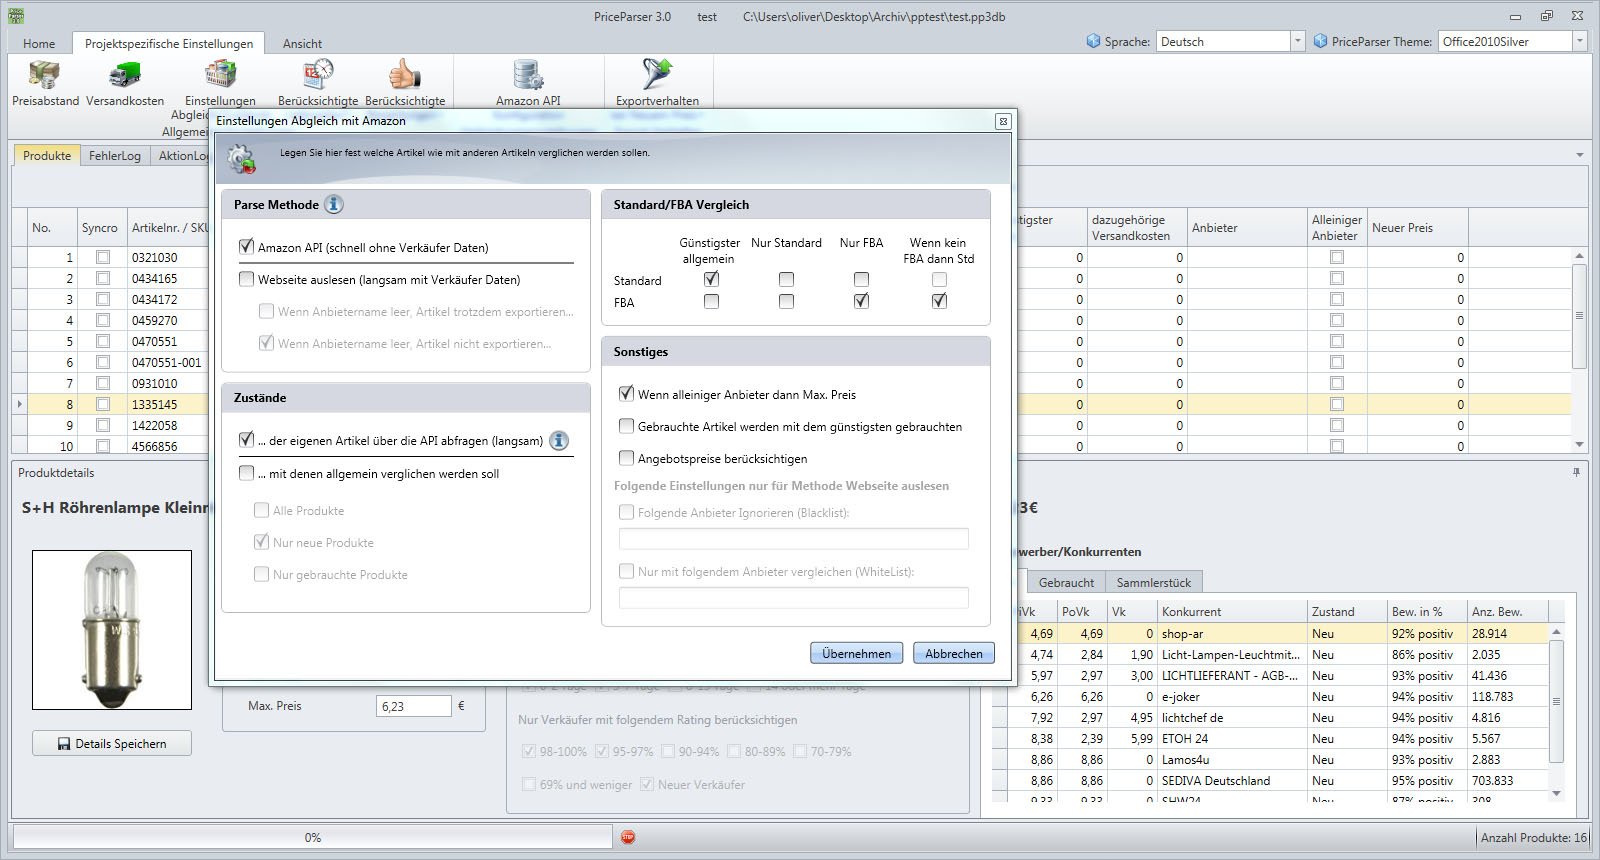The width and height of the screenshot is (1600, 860).
Task: Uncheck Amazon API (schnell ohne Verkäufer Daten)
Action: [247, 247]
